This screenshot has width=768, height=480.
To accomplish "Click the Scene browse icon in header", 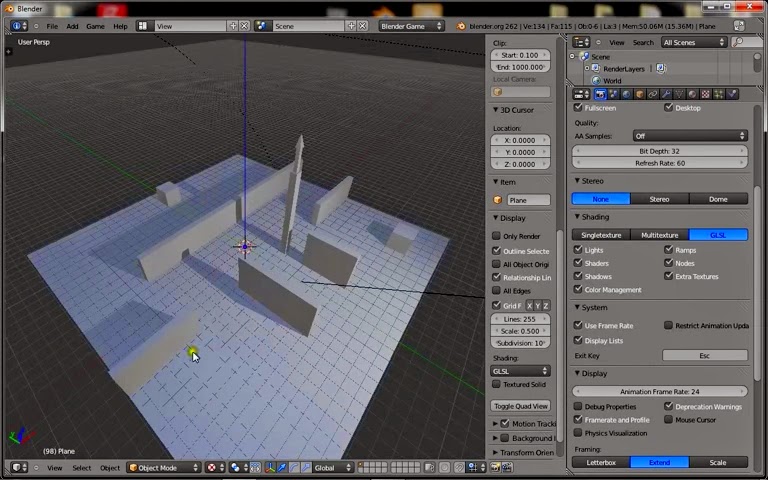I will click(x=262, y=26).
